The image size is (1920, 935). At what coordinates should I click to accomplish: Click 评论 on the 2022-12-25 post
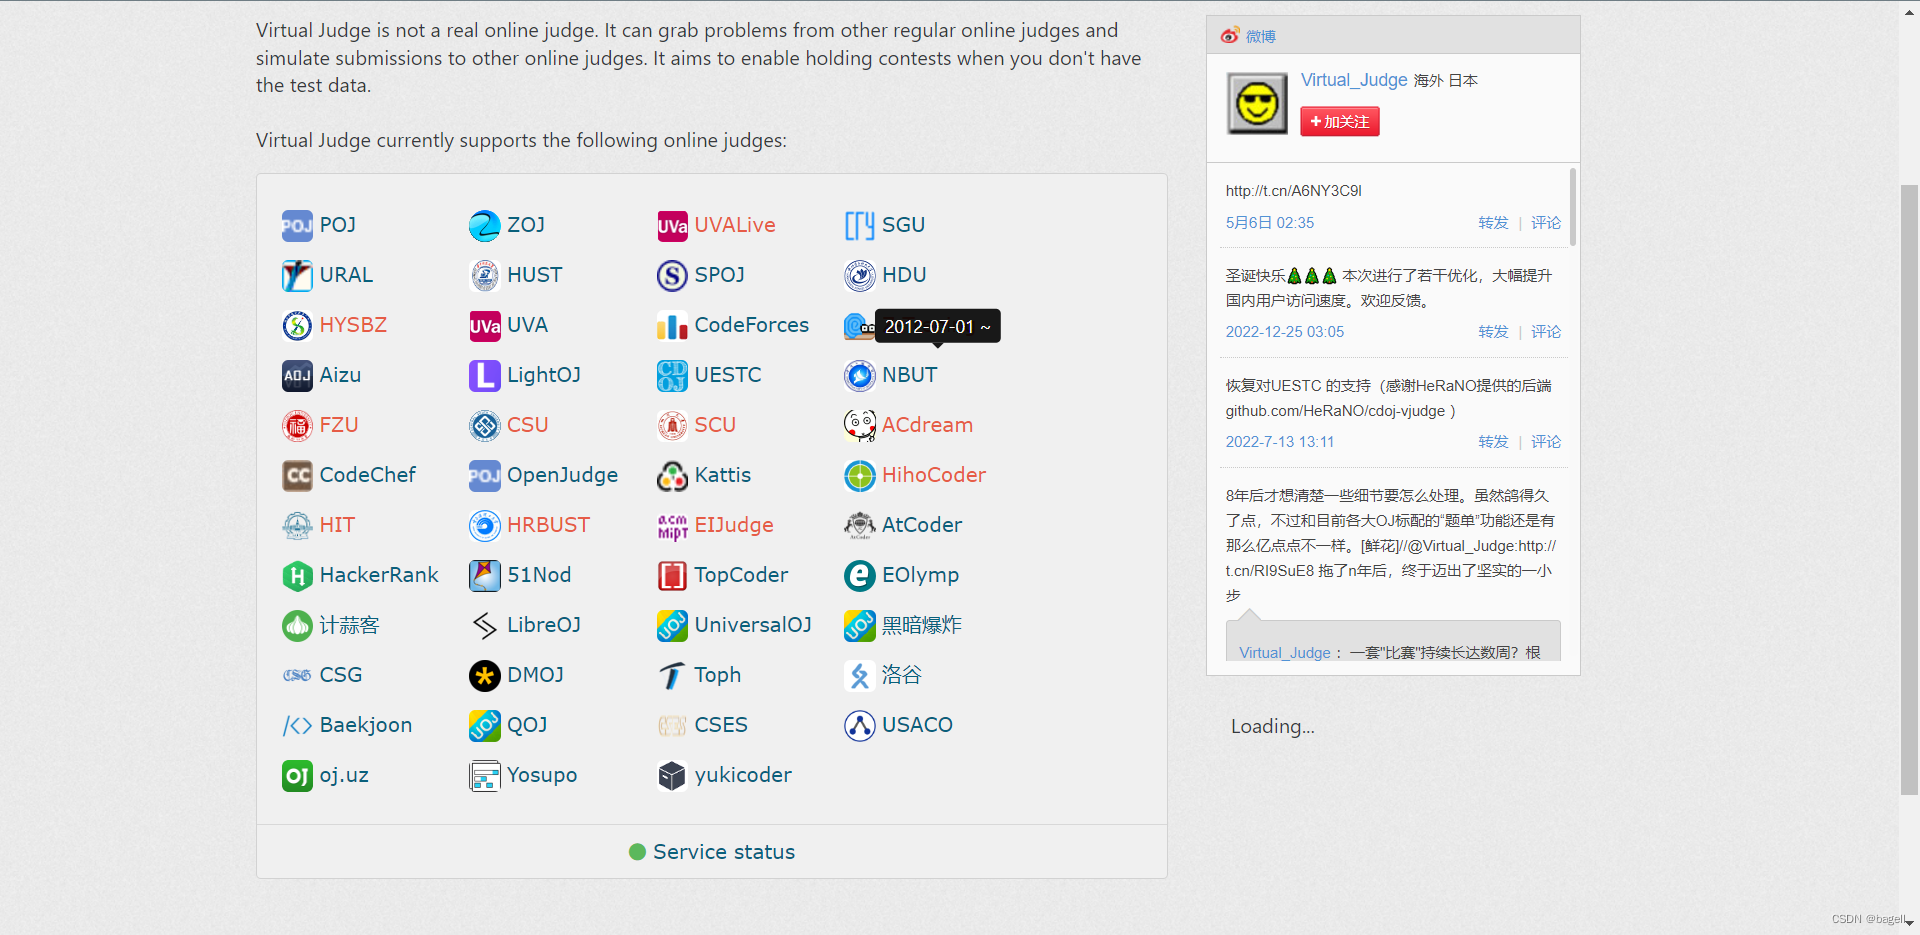(1546, 332)
